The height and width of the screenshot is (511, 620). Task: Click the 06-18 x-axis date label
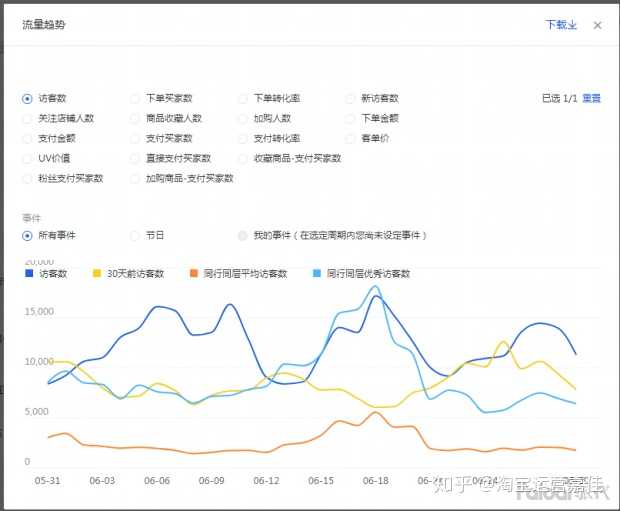point(376,481)
